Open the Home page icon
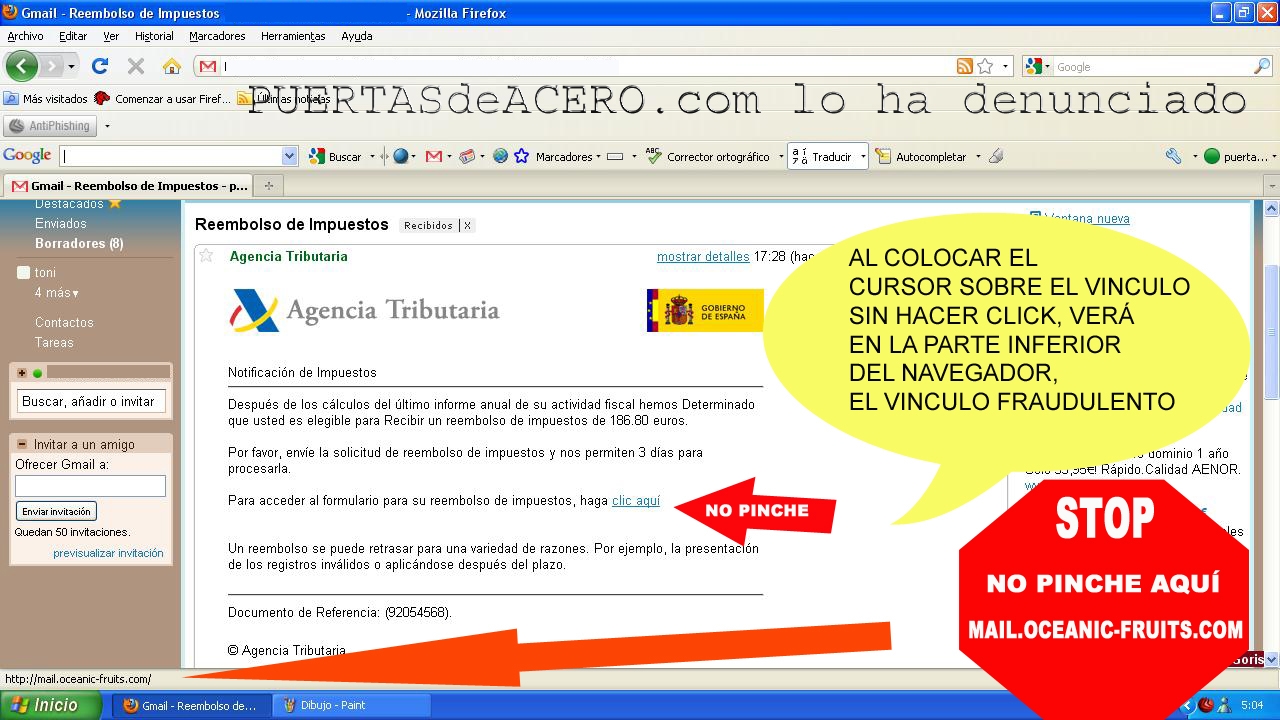 point(172,66)
